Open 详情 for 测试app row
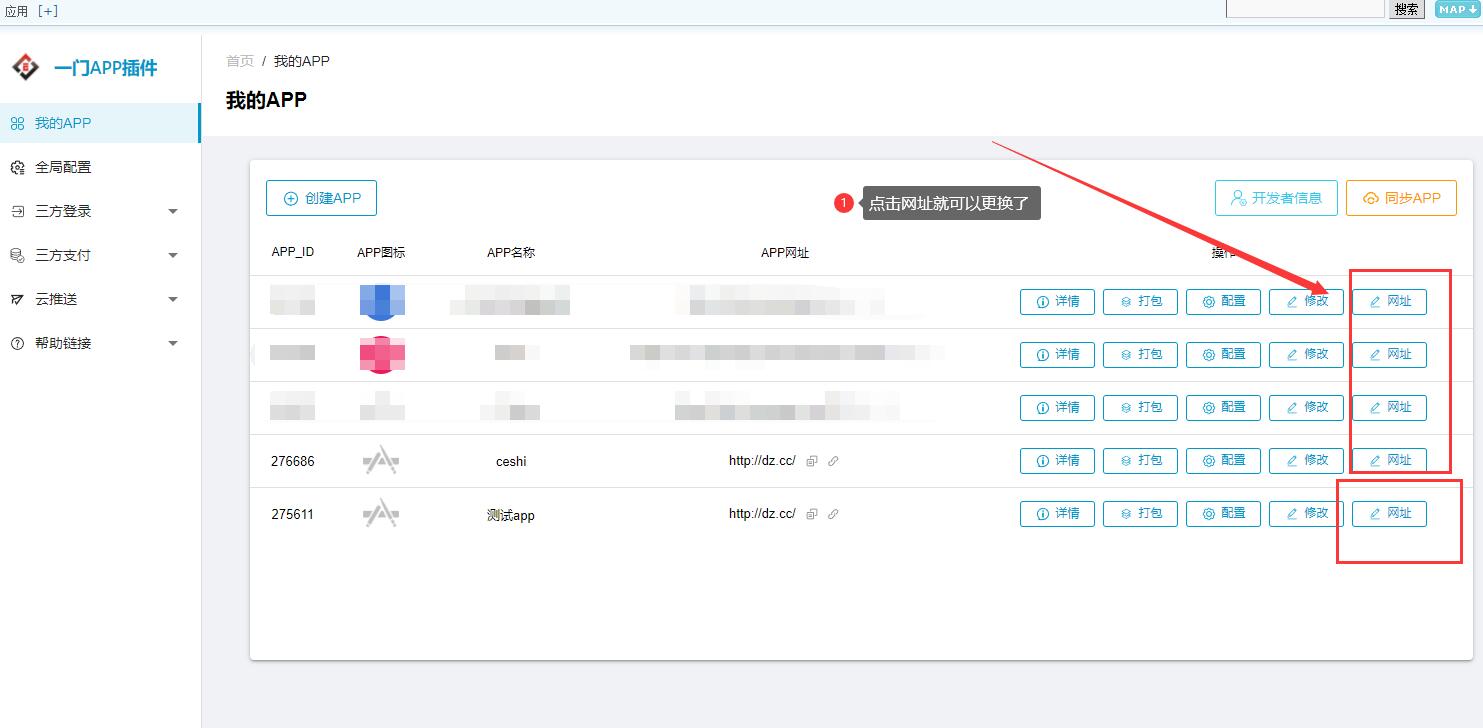 coord(1057,514)
